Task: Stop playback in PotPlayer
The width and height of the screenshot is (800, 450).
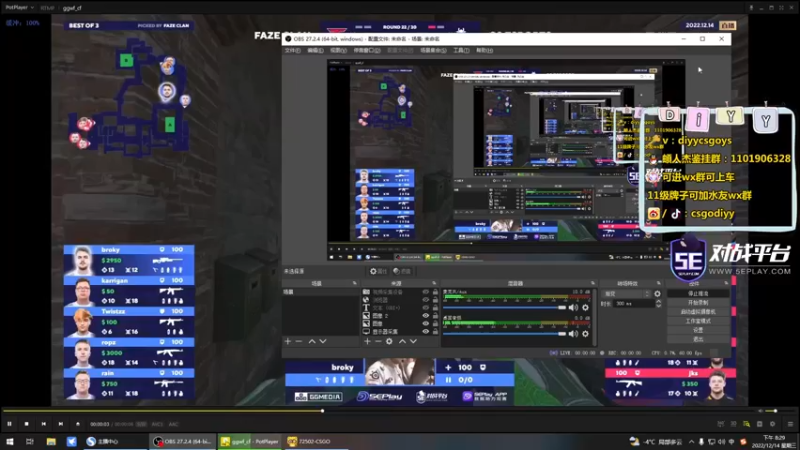Action: pyautogui.click(x=27, y=424)
